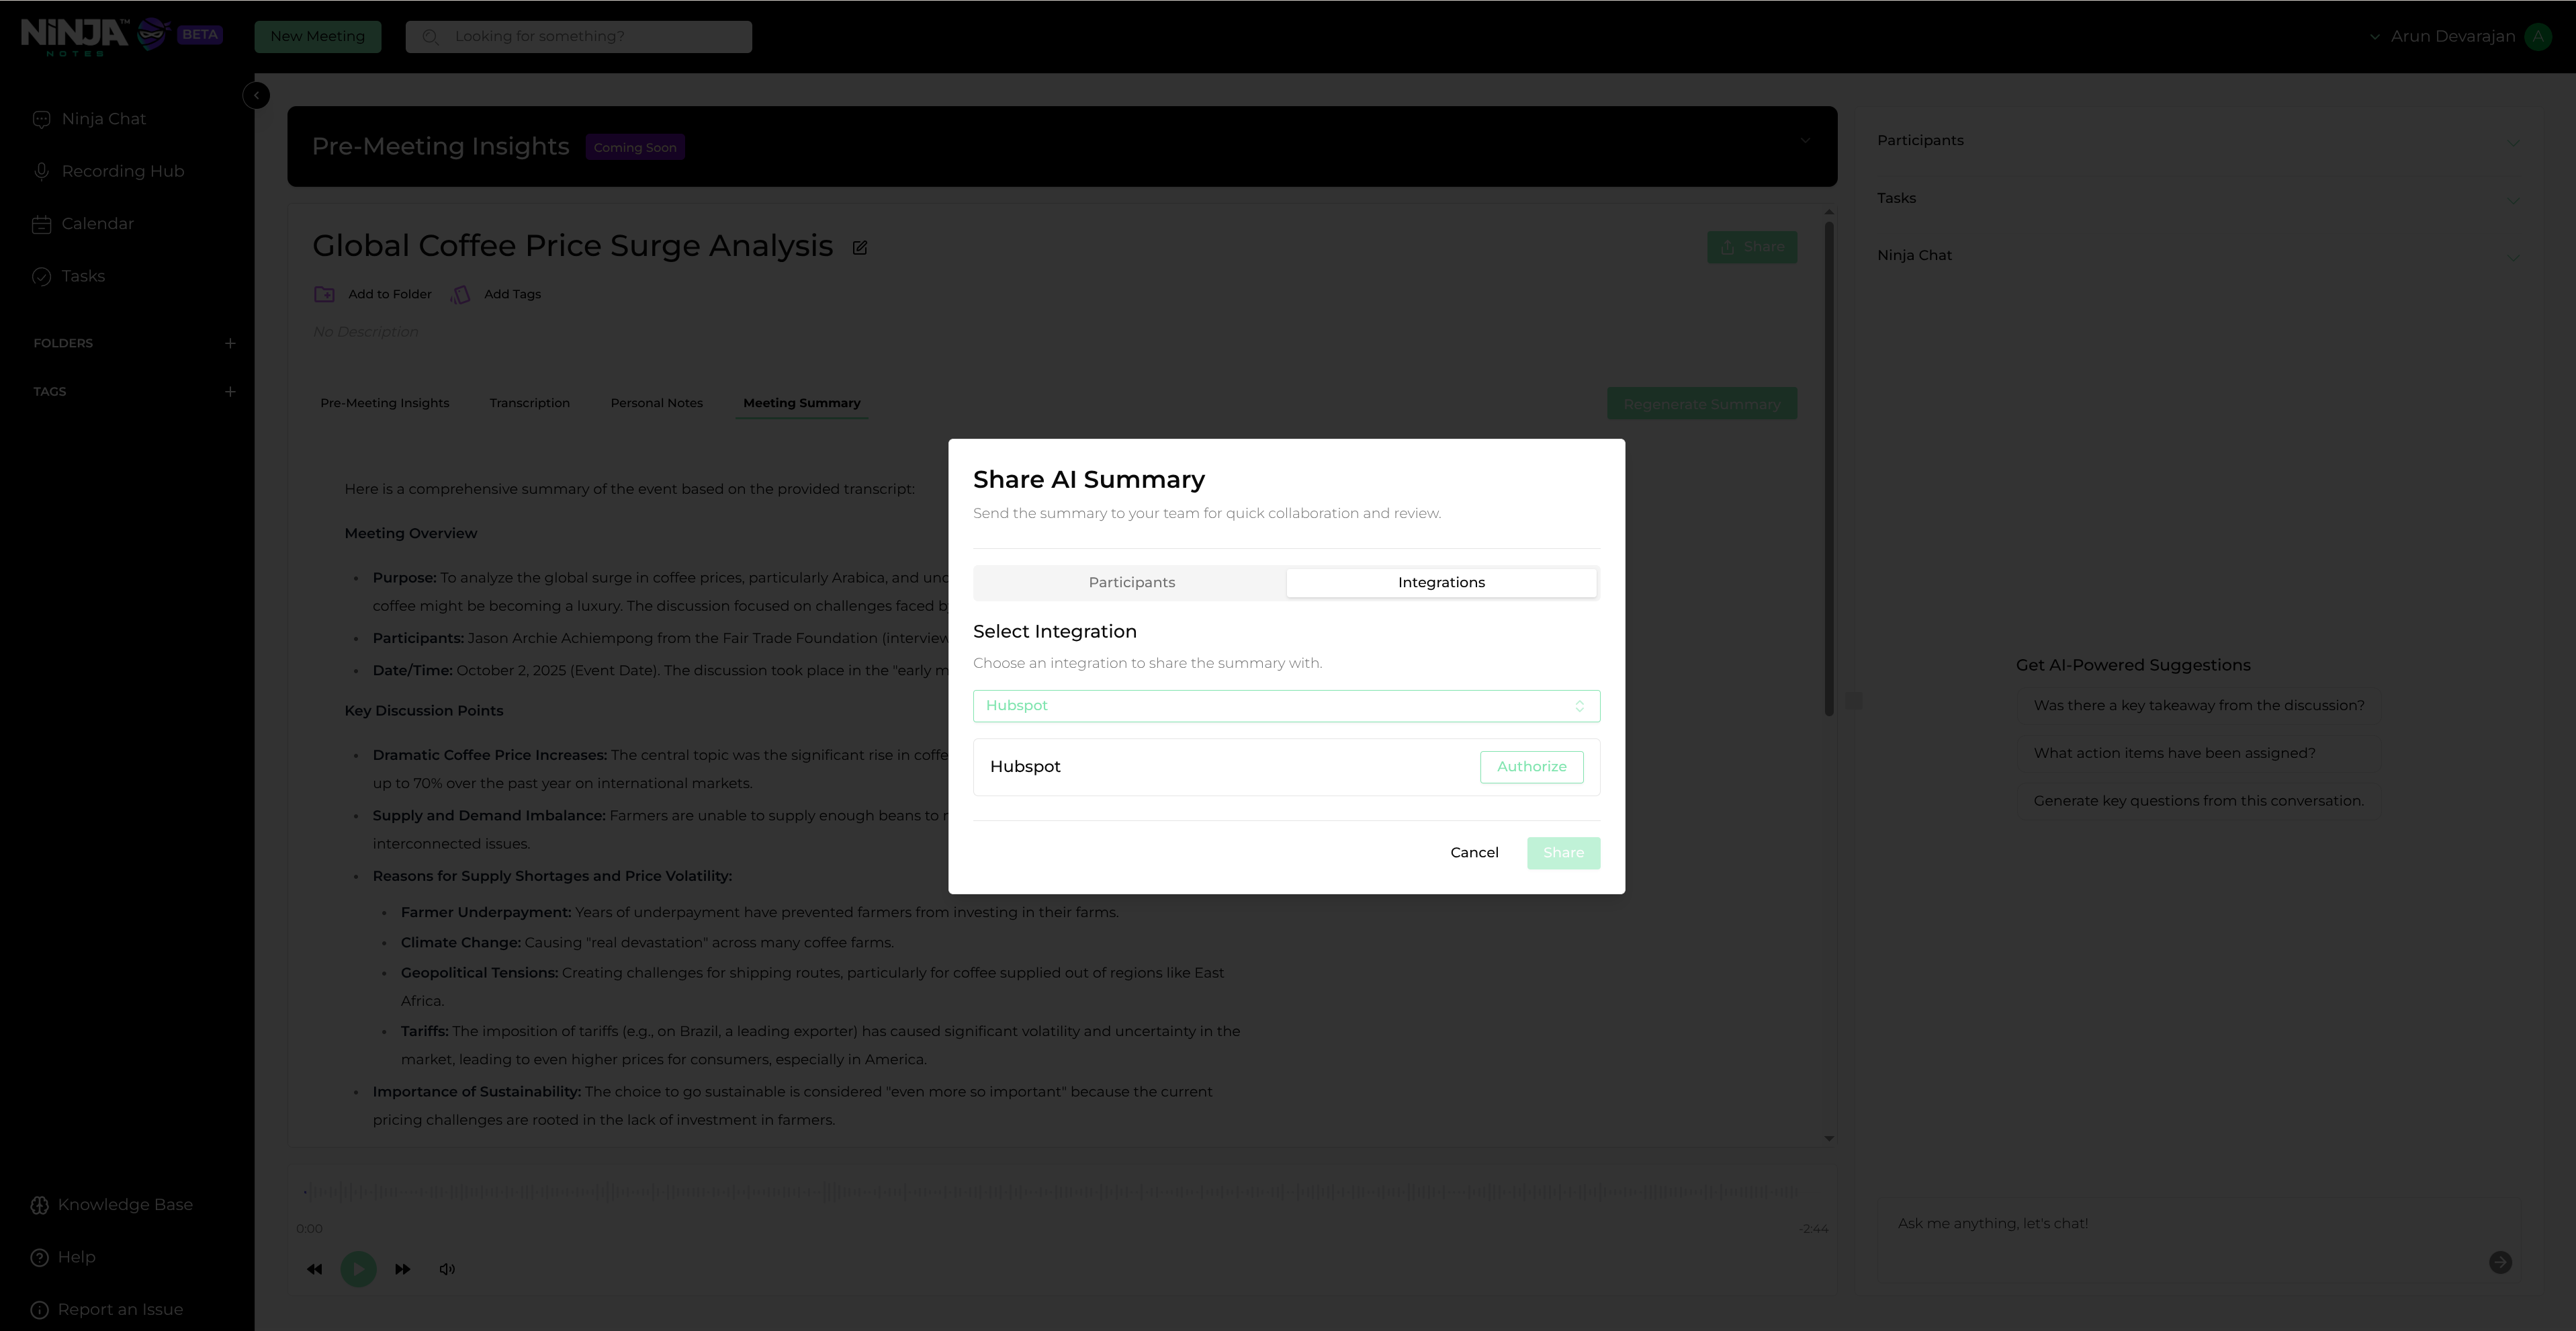Open the Personal Notes tab
2576x1331 pixels.
pyautogui.click(x=656, y=404)
